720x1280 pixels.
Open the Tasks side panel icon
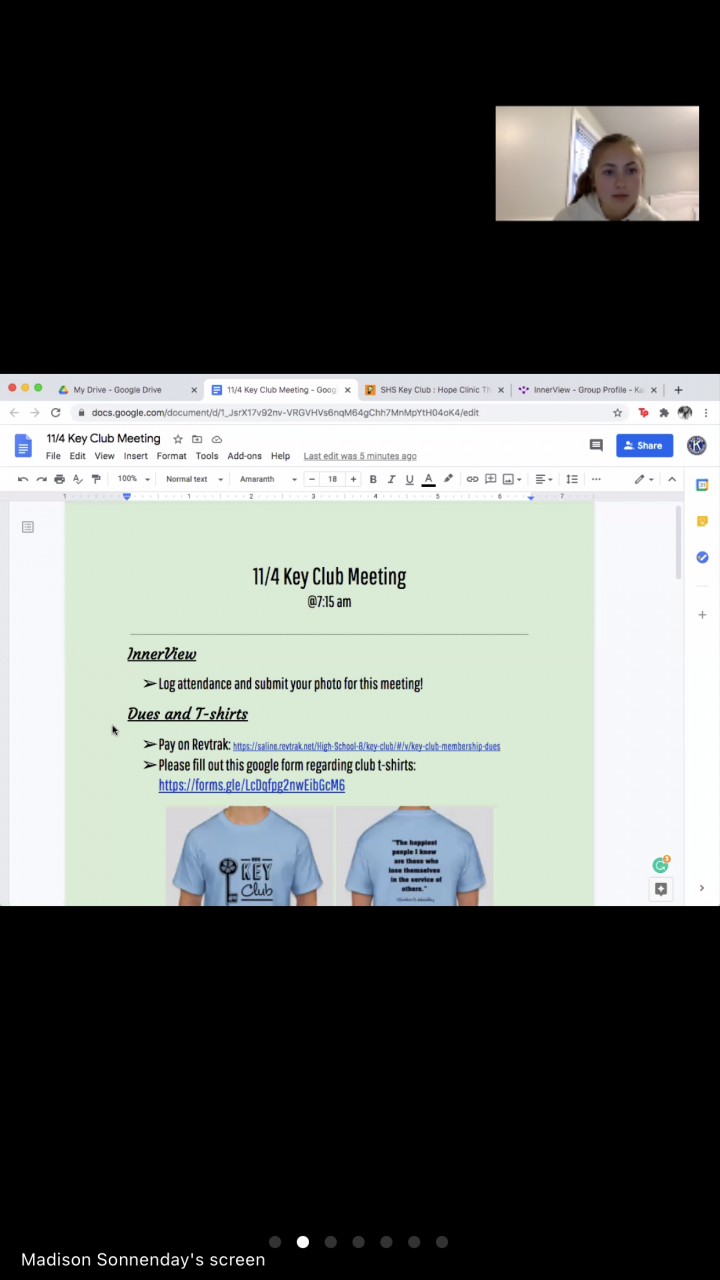[x=702, y=557]
